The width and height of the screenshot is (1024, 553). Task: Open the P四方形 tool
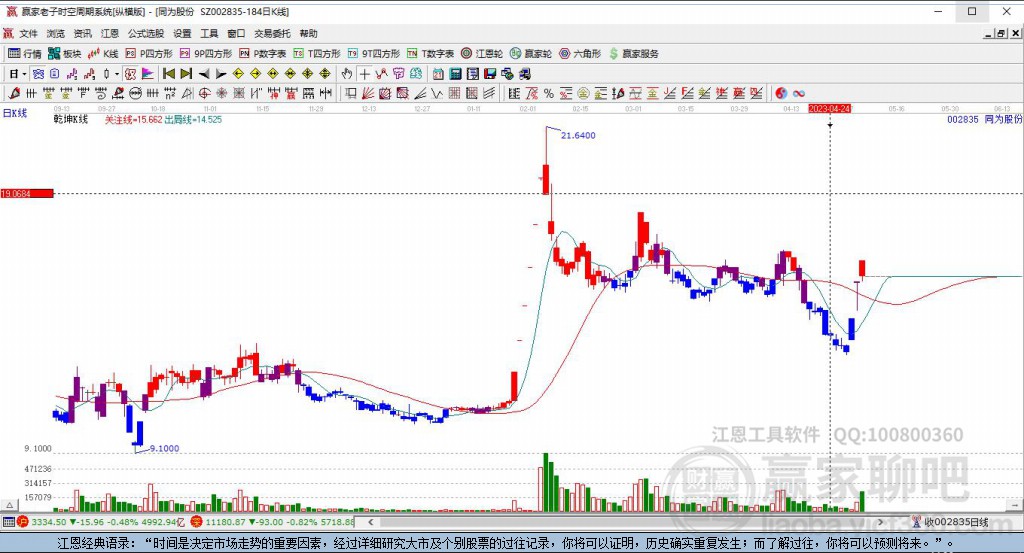click(149, 54)
